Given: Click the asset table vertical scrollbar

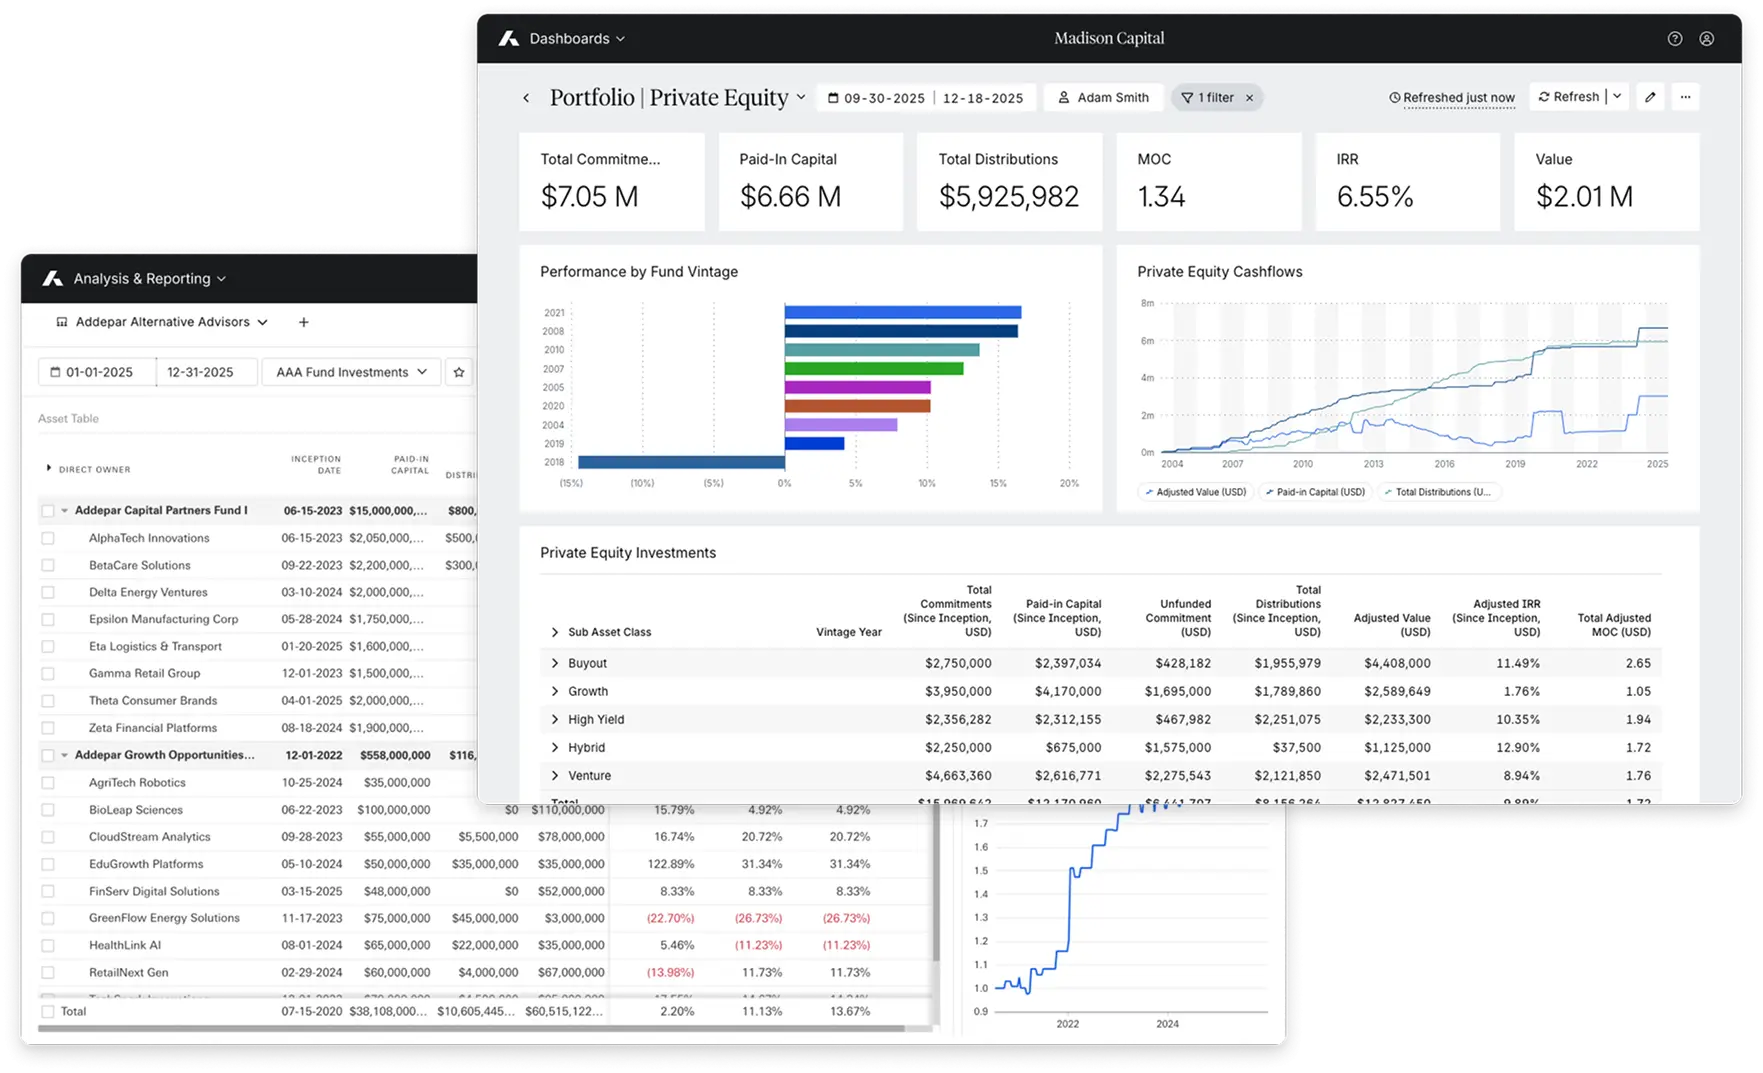Looking at the screenshot, I should coord(937,882).
